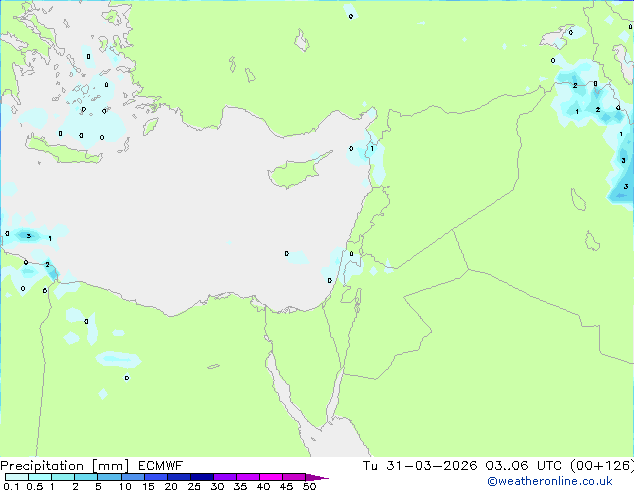Viewport: 634px width, 490px height.
Task: Click the '03..06 UTC' time text
Action: click(524, 466)
